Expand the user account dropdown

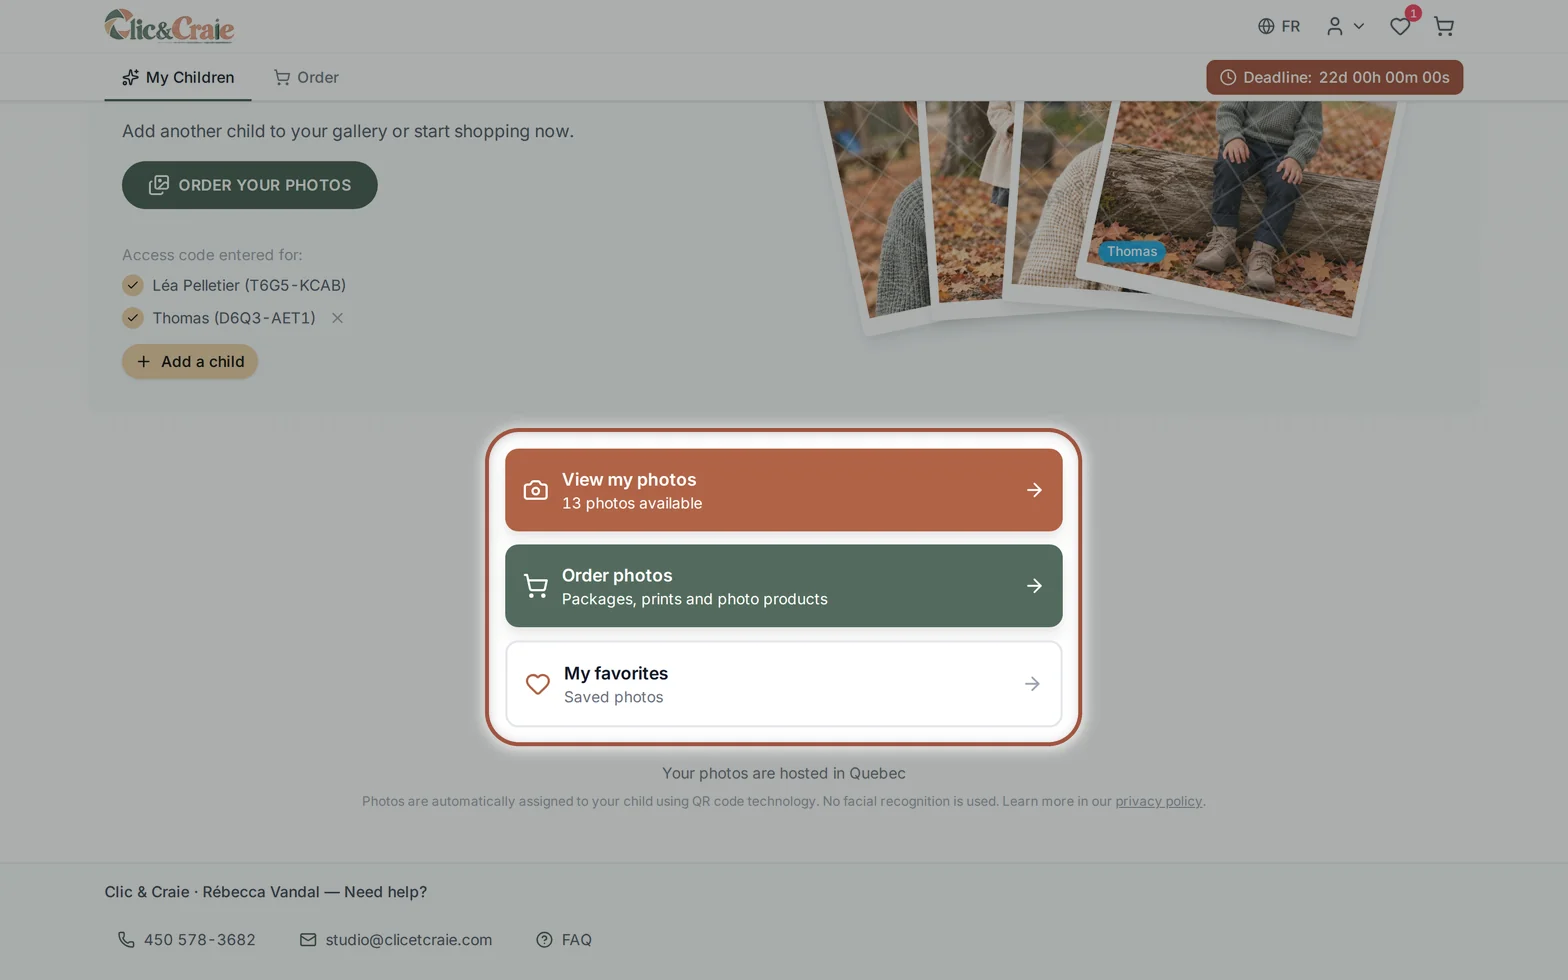[x=1345, y=27]
